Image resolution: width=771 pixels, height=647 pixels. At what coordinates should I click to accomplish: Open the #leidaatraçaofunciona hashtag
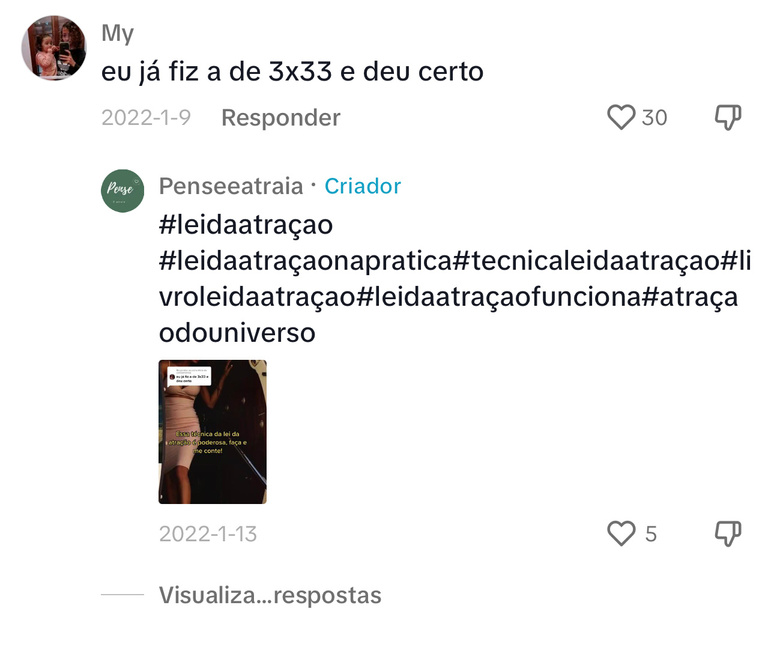click(x=498, y=297)
